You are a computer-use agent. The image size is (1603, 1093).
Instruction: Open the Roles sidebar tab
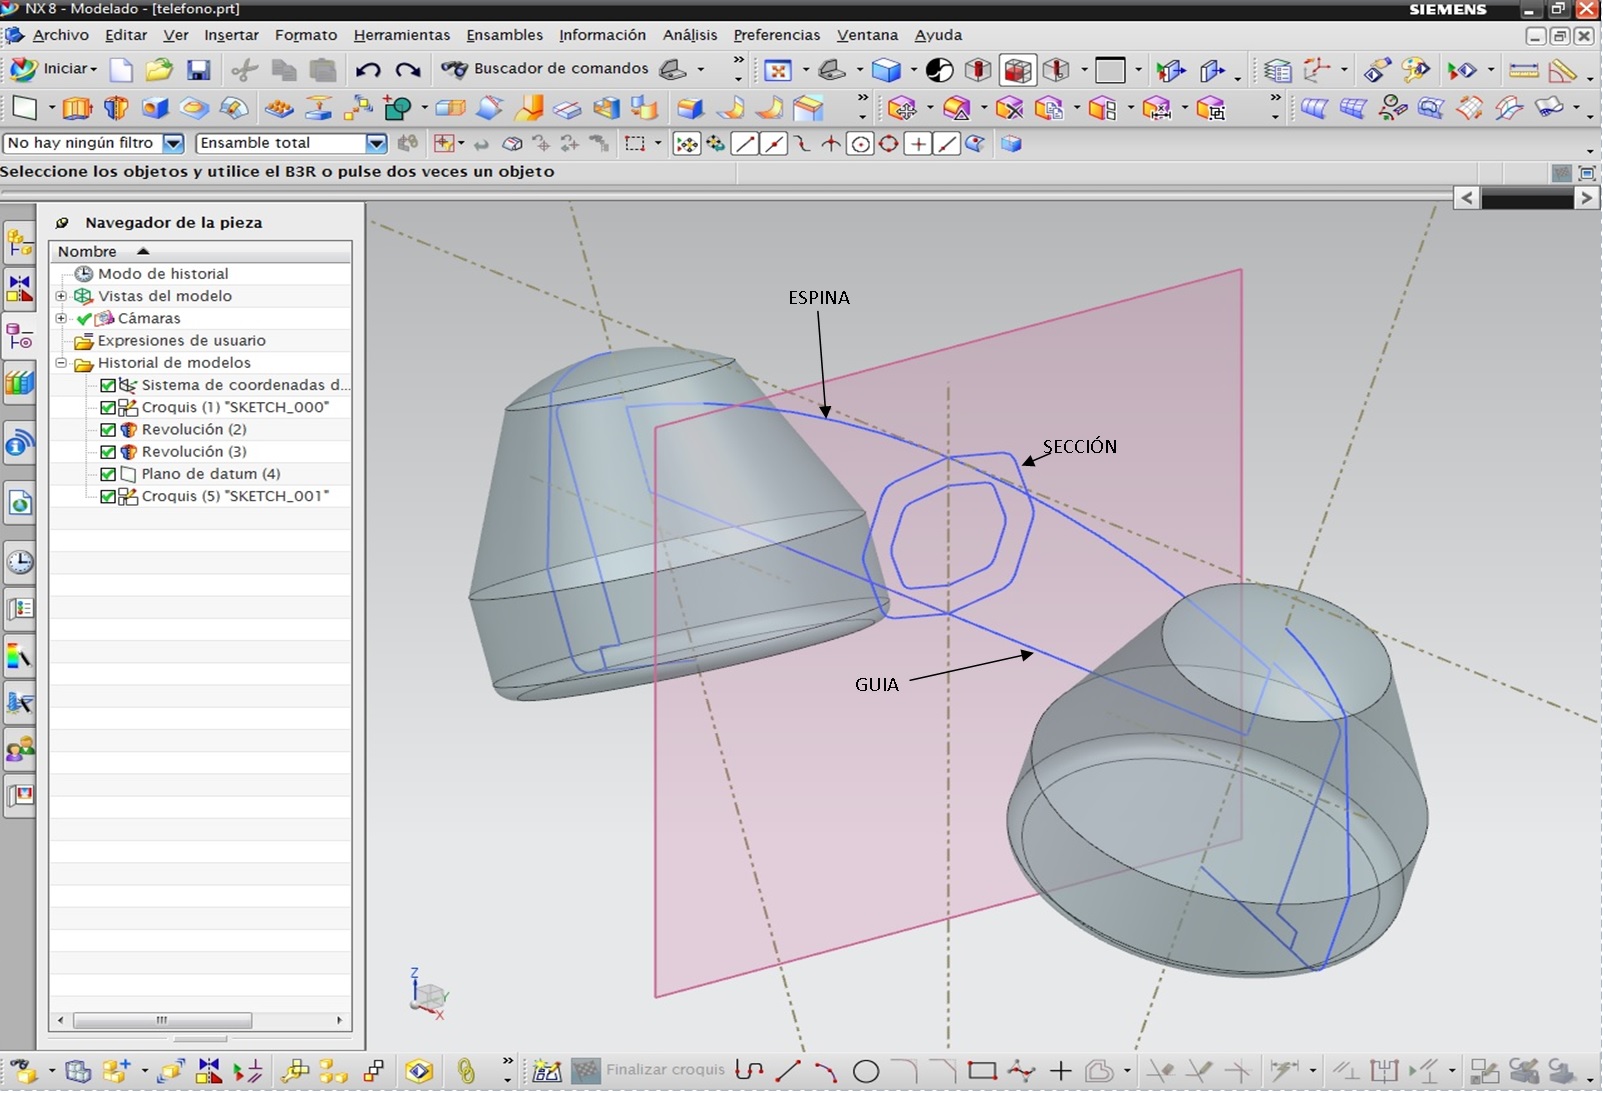(x=19, y=748)
